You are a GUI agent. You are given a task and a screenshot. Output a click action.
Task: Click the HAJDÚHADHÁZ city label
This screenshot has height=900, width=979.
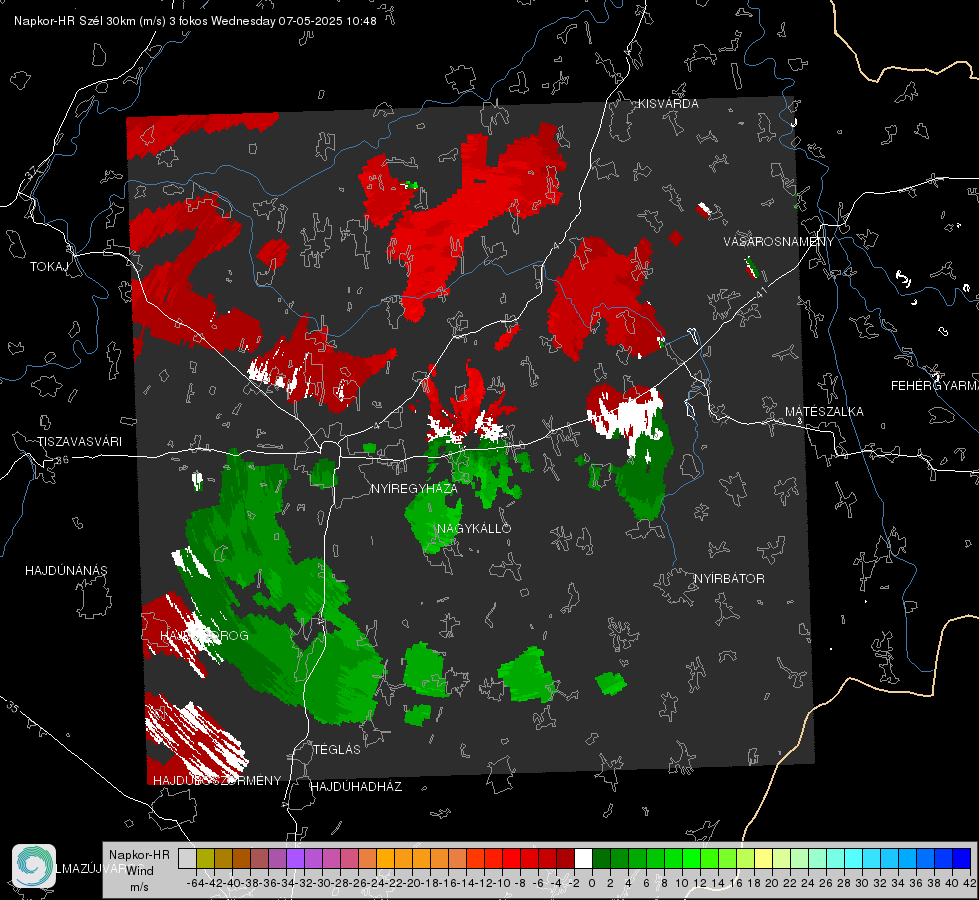(x=356, y=786)
